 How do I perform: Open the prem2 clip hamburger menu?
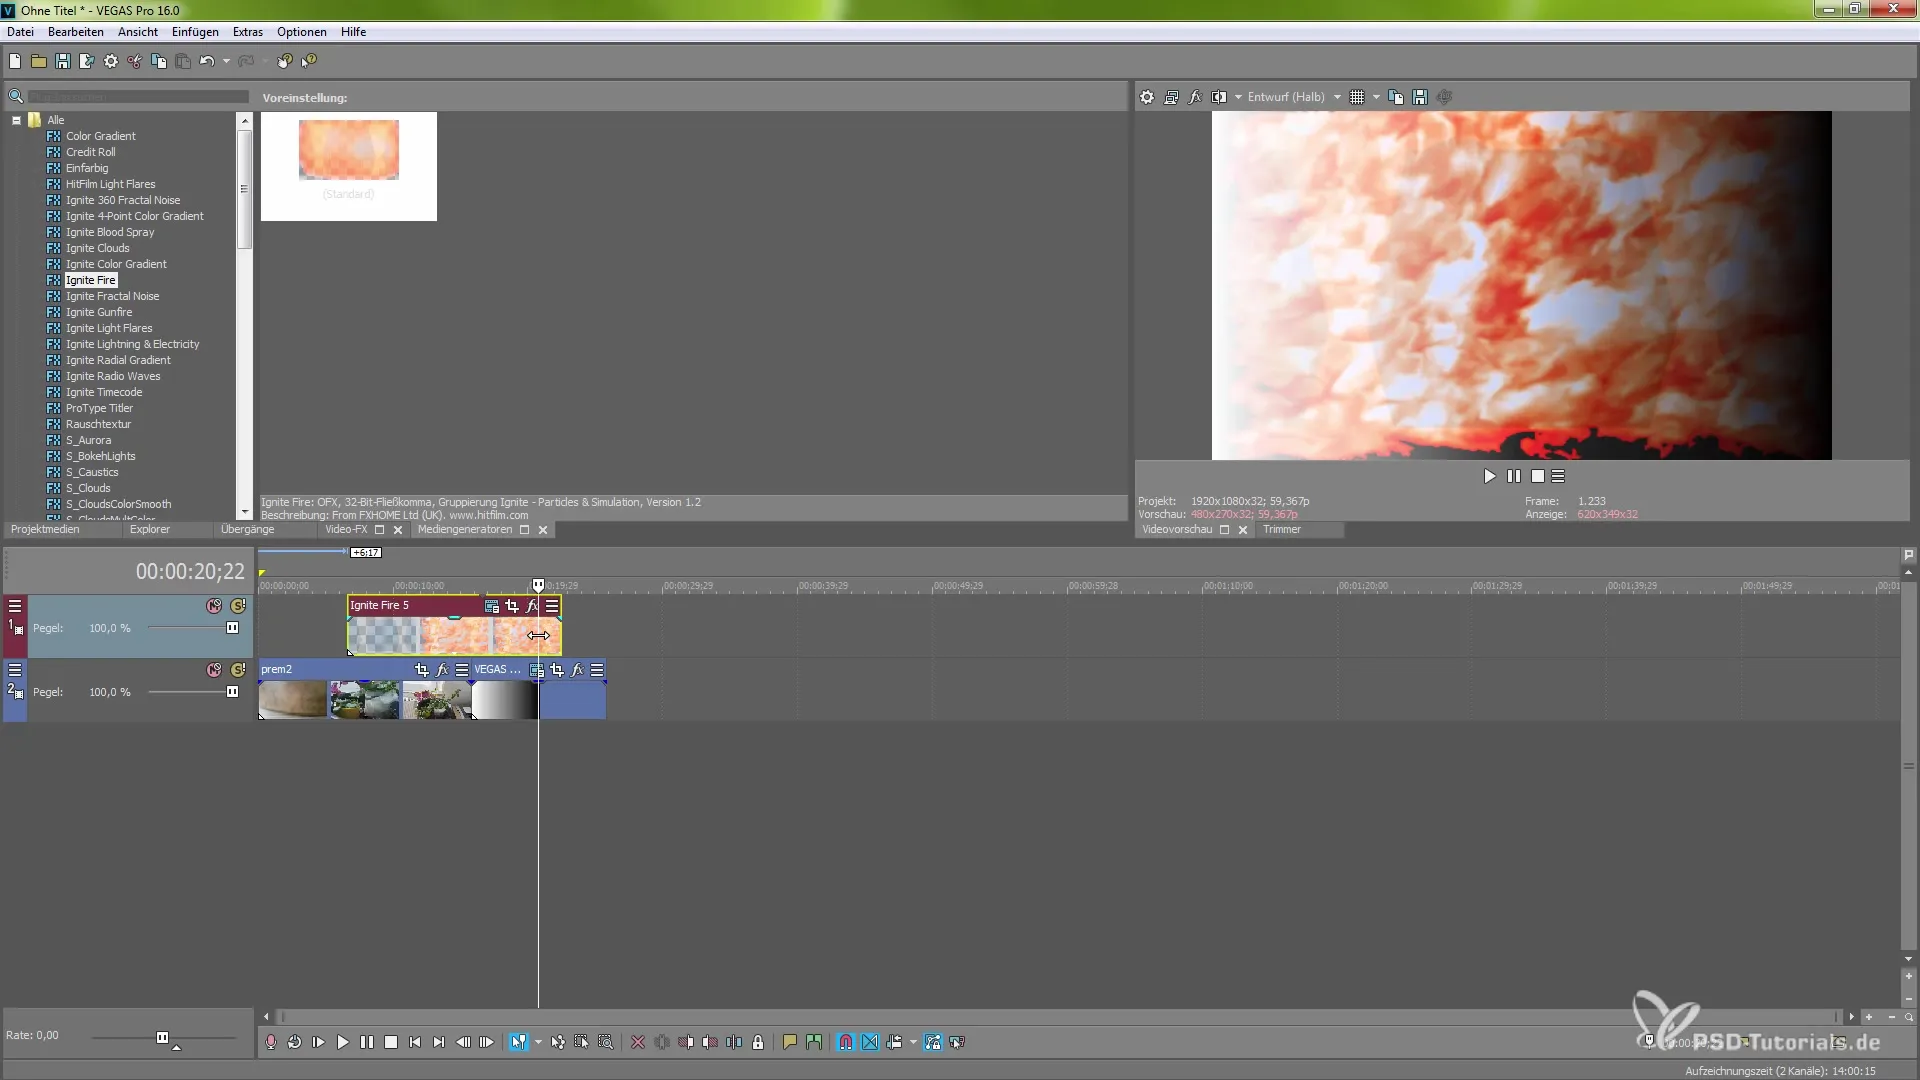462,670
